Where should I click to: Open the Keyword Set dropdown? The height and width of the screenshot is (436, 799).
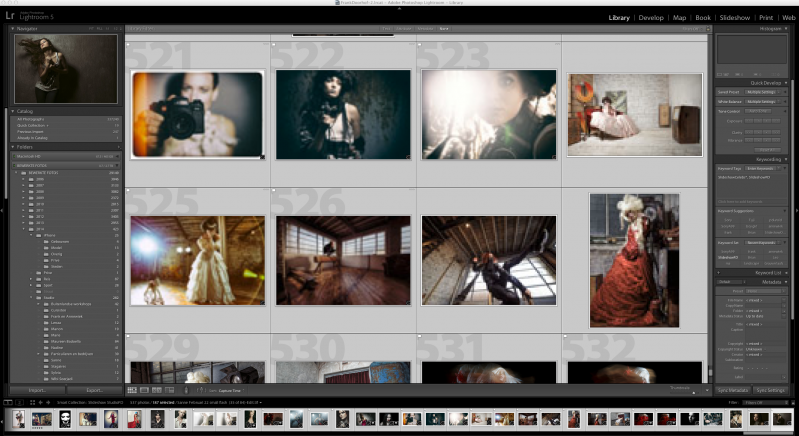(764, 242)
